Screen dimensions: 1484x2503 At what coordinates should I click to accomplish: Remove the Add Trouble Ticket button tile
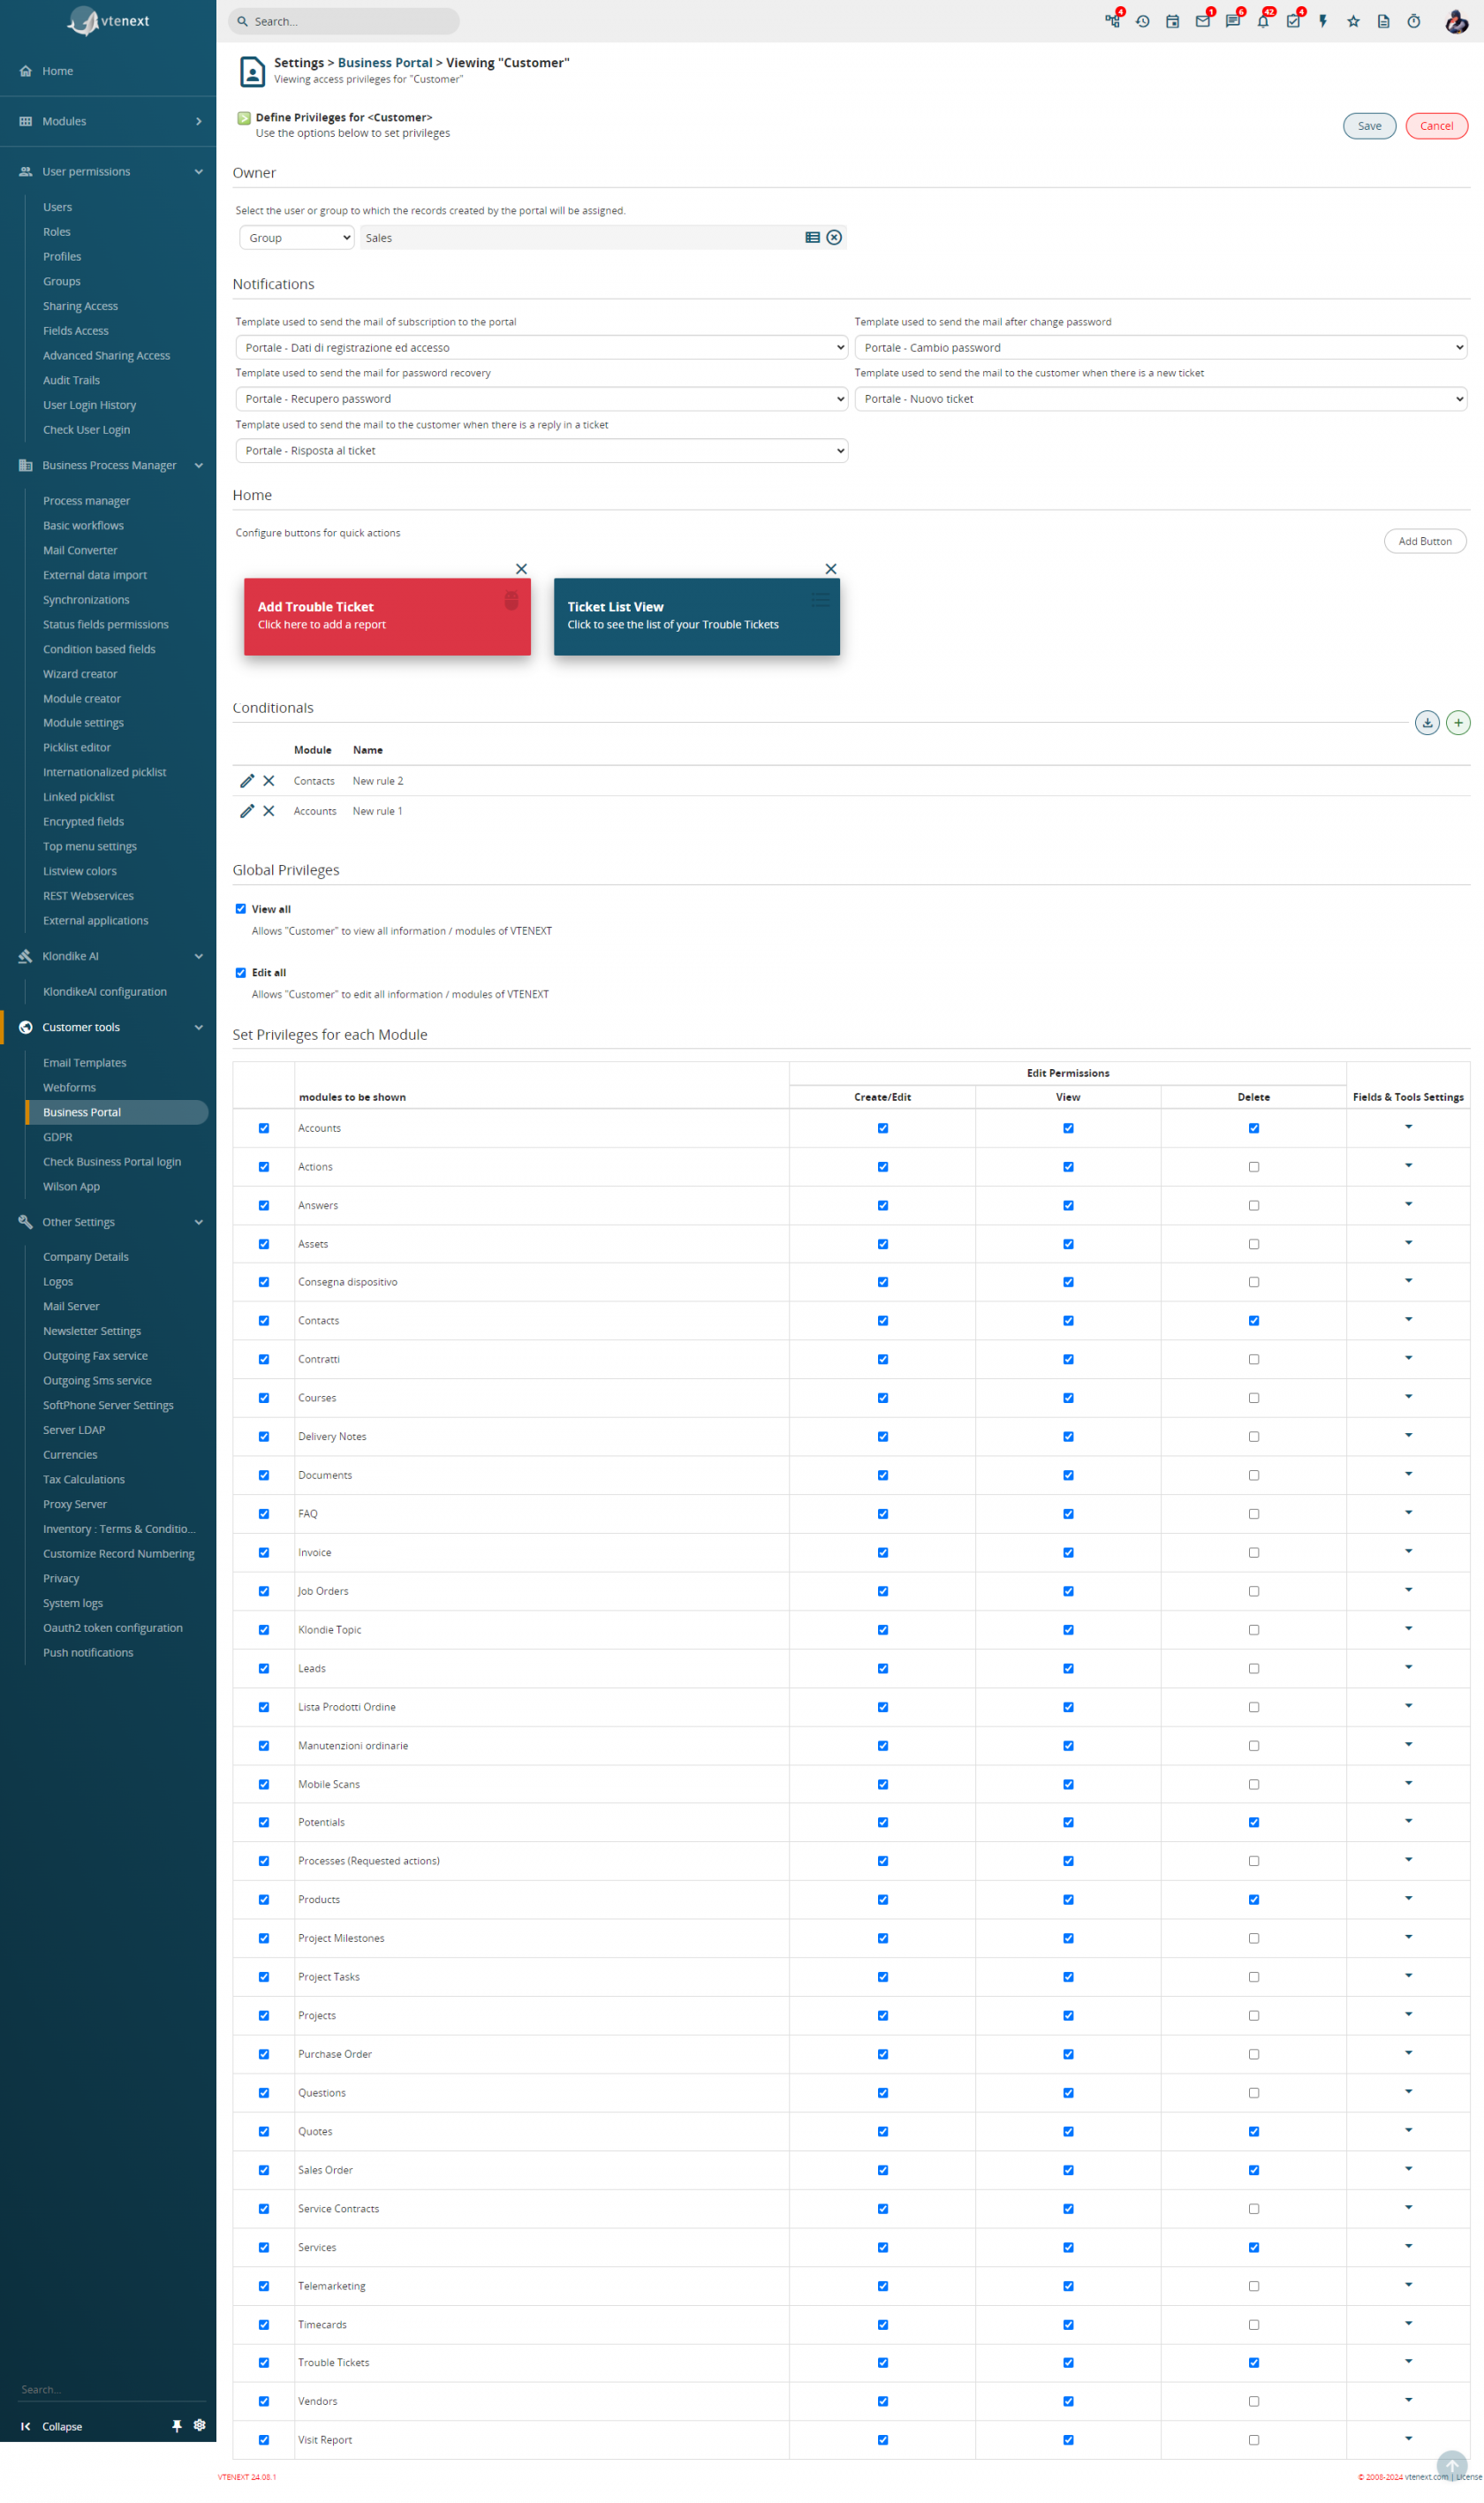521,569
